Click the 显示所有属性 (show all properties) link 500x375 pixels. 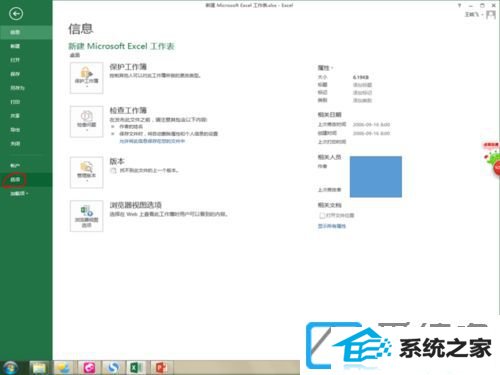(332, 226)
